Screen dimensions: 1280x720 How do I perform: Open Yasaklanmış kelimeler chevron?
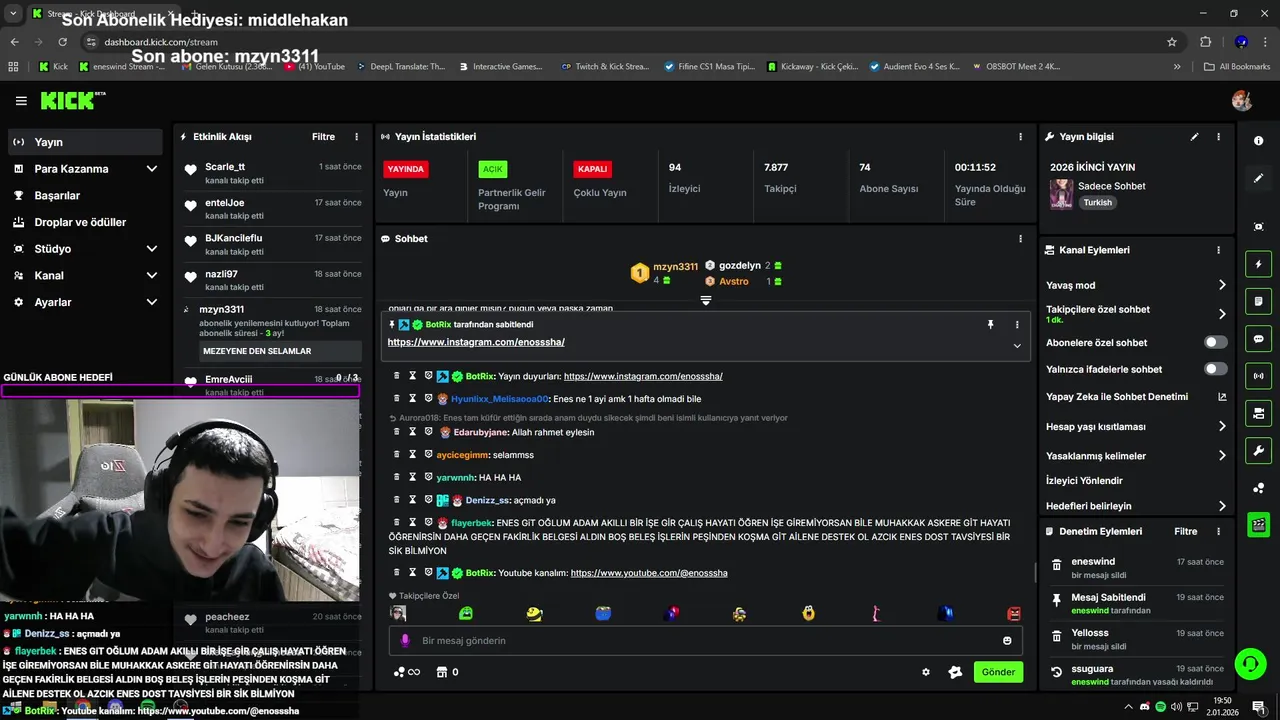click(x=1222, y=456)
